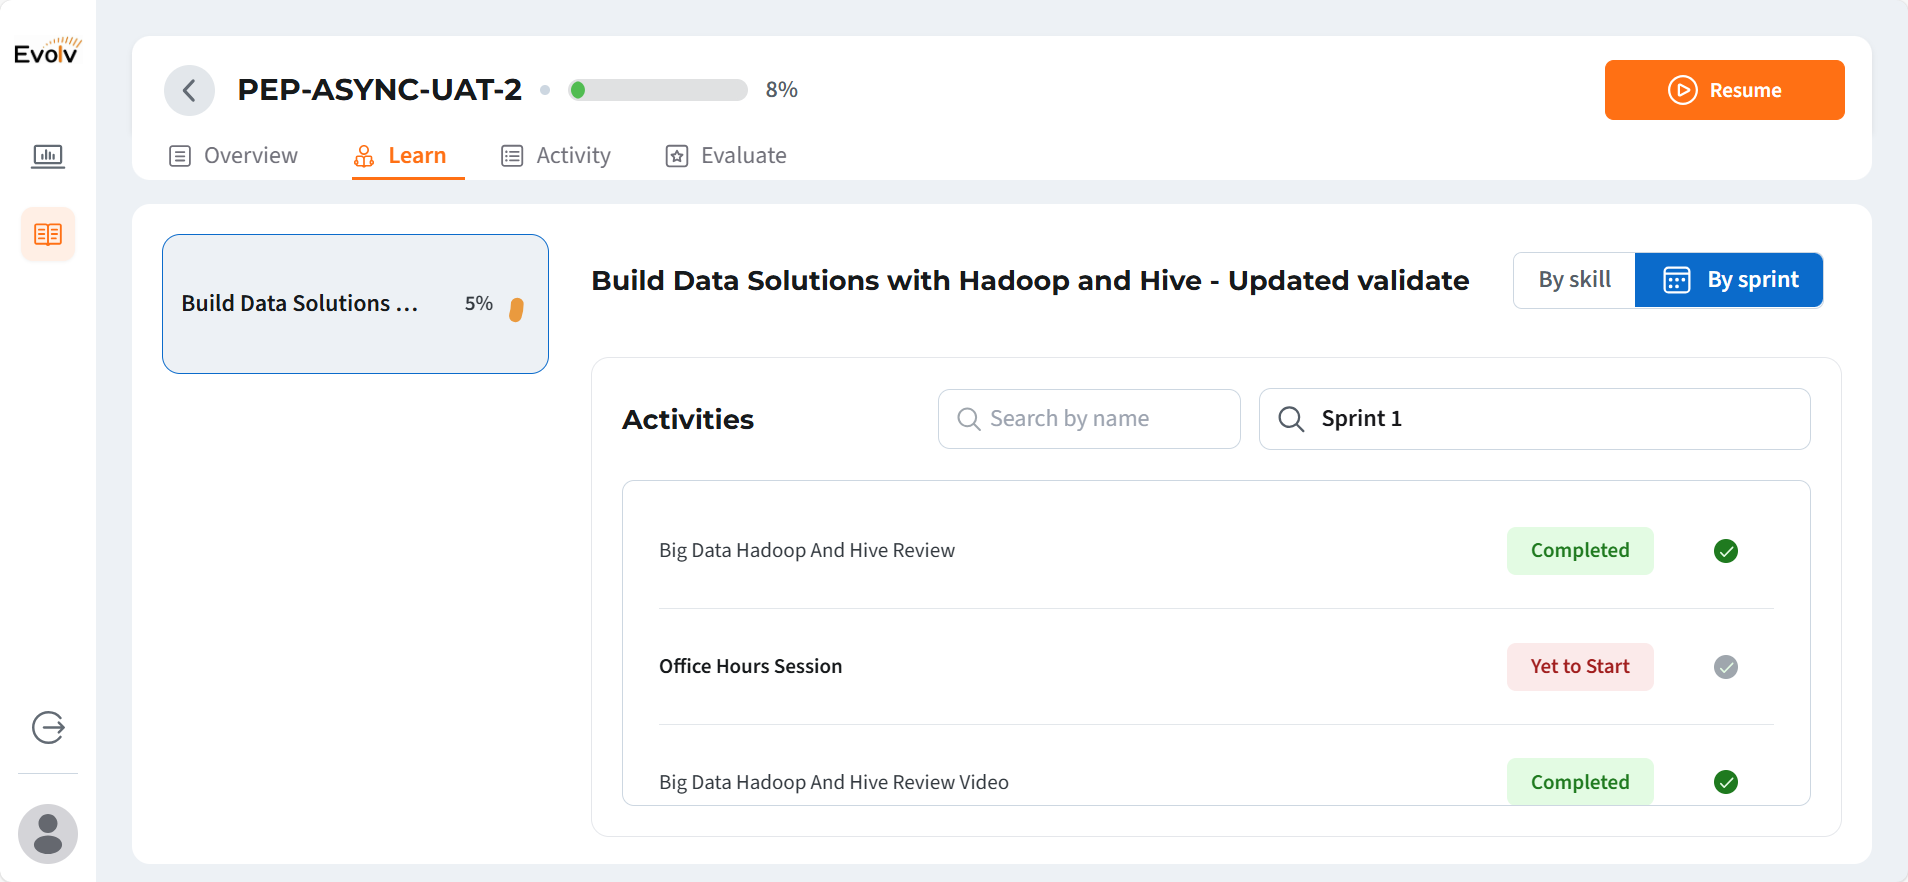Expand the Build Data Solutions course card
Image resolution: width=1908 pixels, height=882 pixels.
click(x=355, y=304)
